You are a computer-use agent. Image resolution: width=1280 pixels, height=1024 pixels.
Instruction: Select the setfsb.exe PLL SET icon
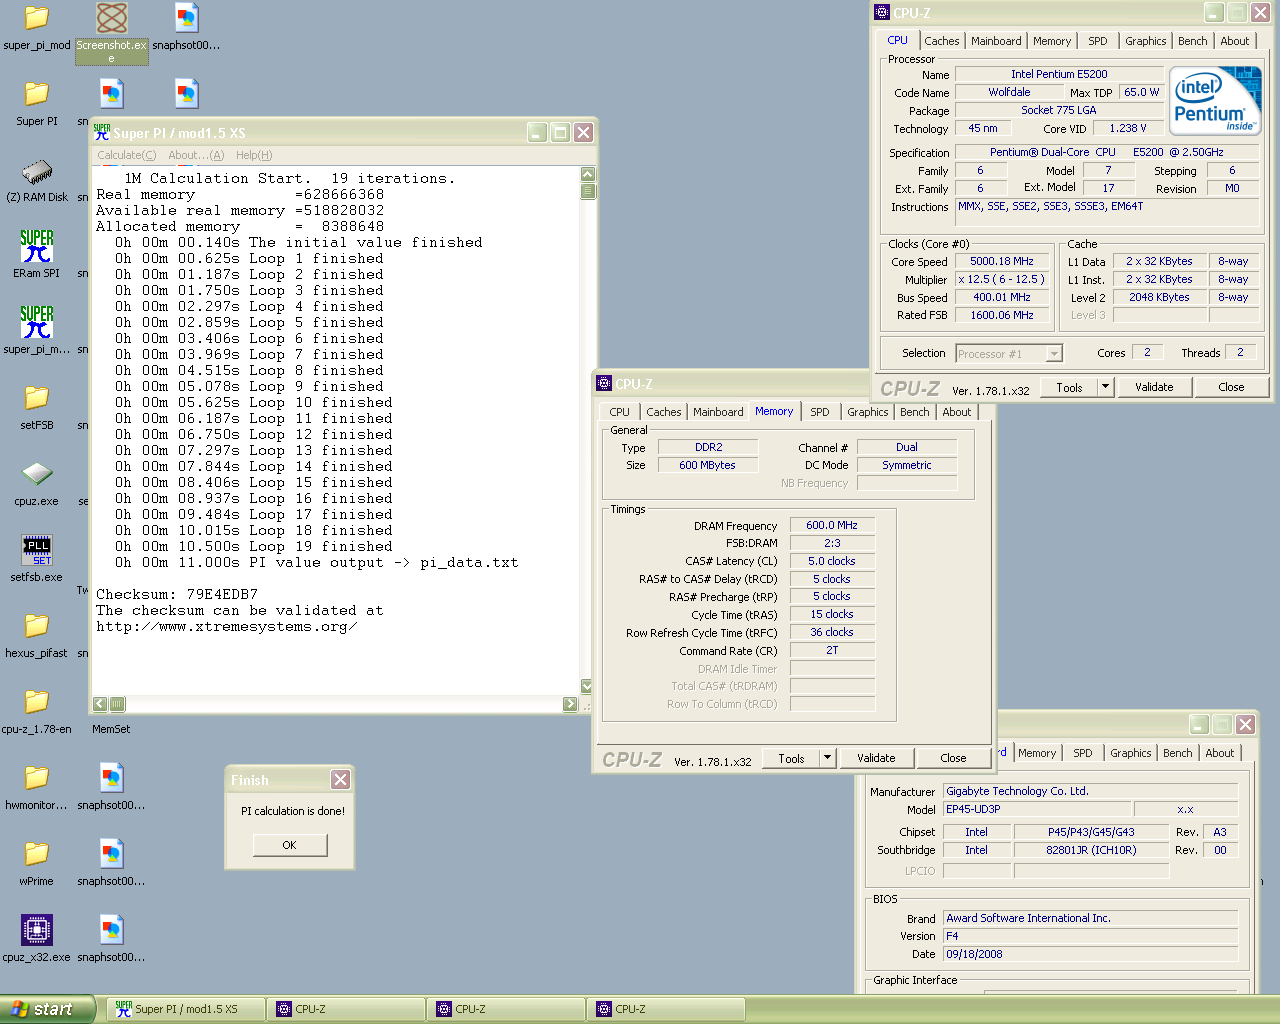(x=37, y=550)
